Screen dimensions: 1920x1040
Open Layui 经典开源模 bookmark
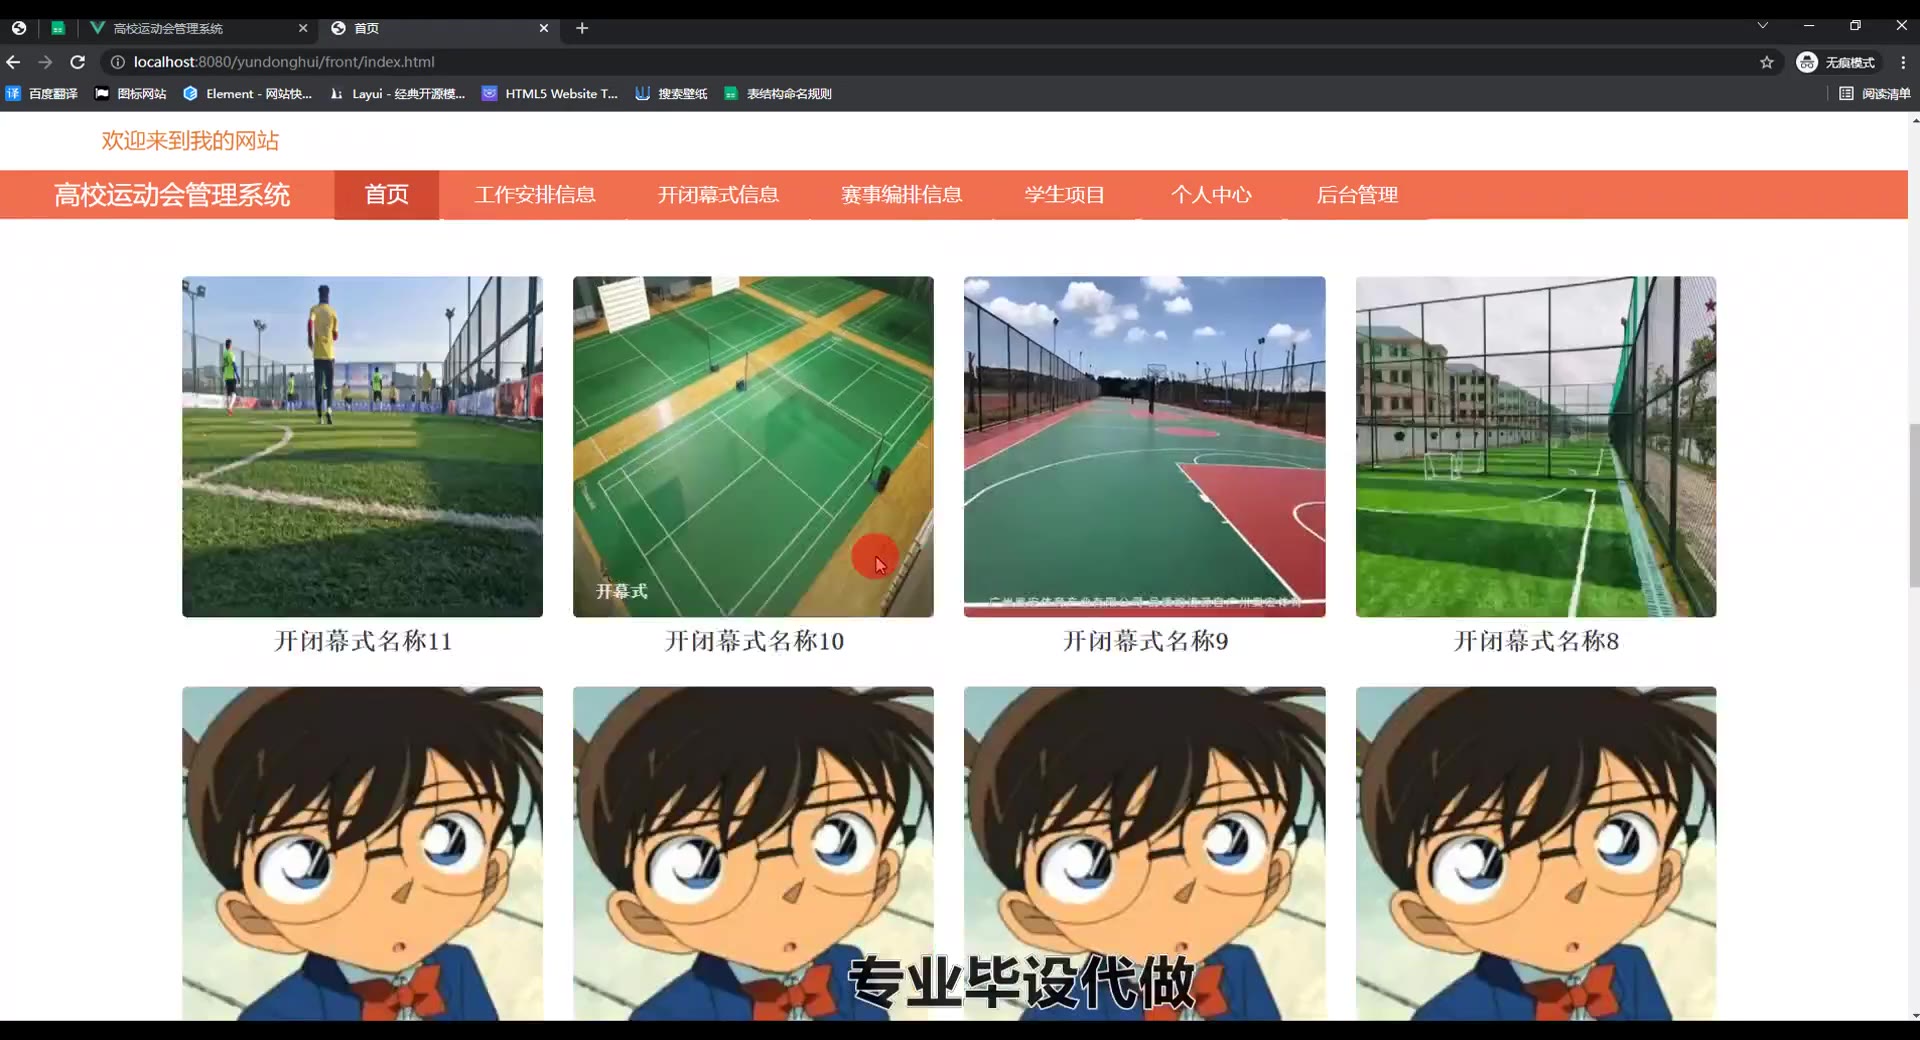point(398,93)
